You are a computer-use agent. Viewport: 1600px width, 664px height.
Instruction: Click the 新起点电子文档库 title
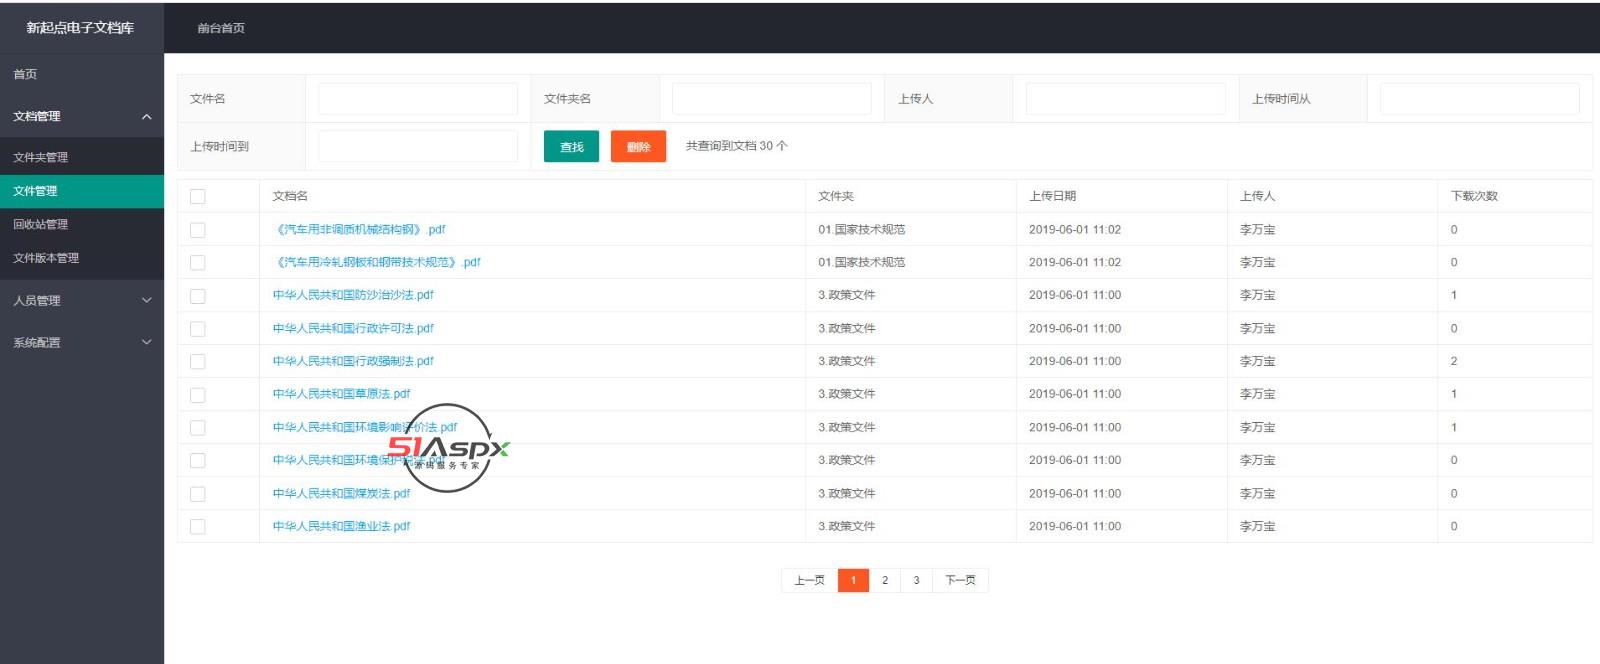point(80,28)
